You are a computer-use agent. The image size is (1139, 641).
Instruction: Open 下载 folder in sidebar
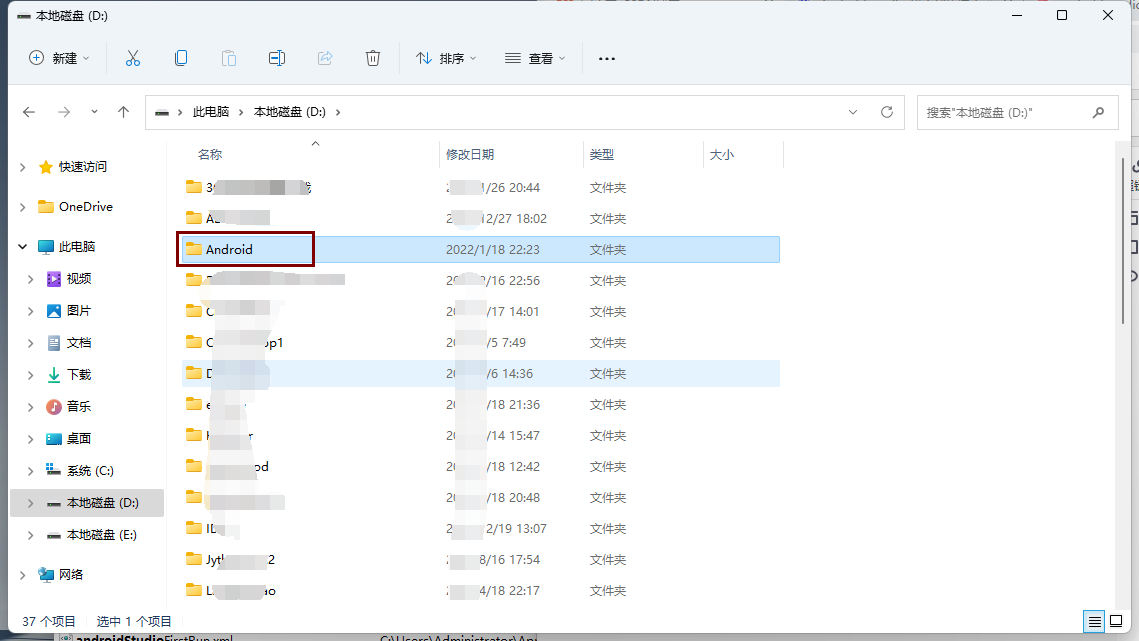point(79,375)
